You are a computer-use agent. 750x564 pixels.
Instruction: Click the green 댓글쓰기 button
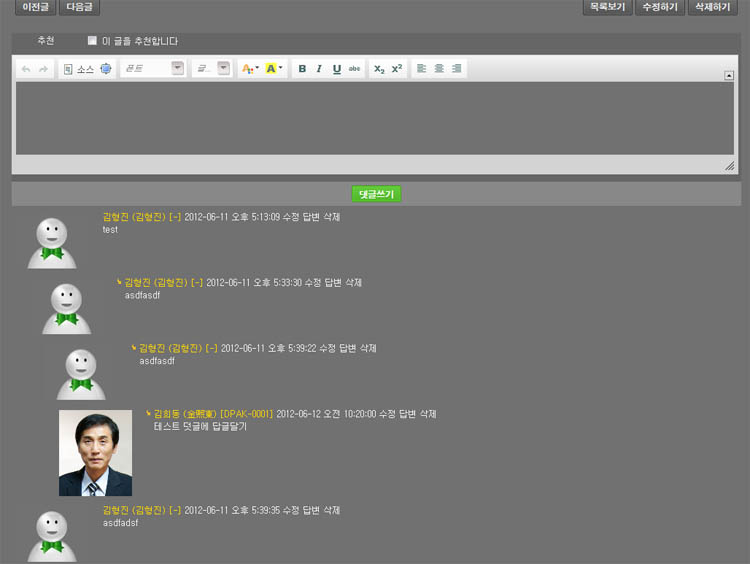(x=376, y=194)
